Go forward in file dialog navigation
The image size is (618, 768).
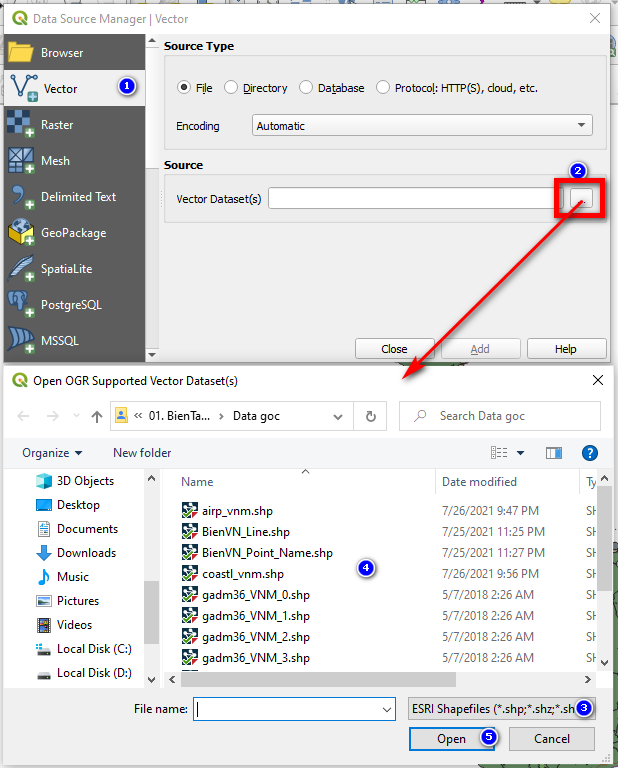pyautogui.click(x=52, y=416)
